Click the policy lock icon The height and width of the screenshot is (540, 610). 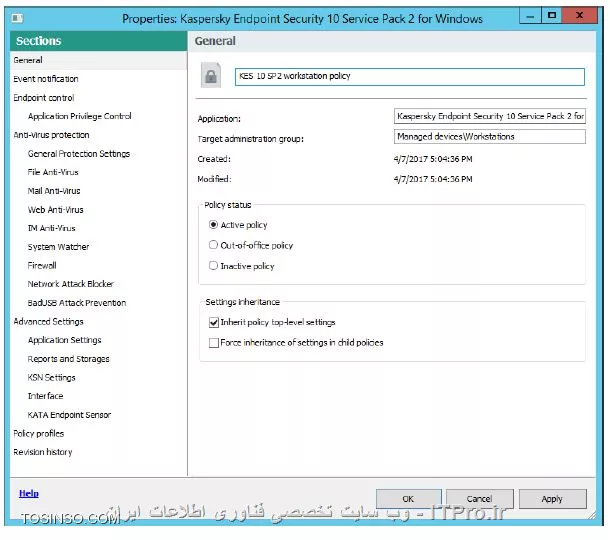[x=211, y=75]
